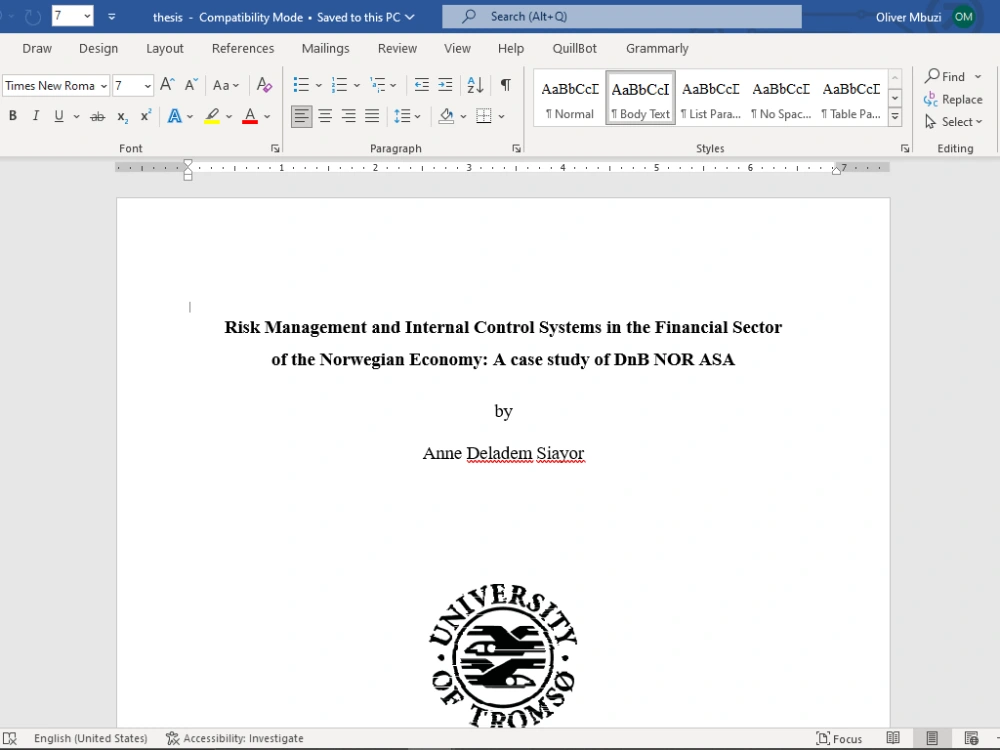This screenshot has width=1000, height=750.
Task: Click Focus mode in status bar
Action: [x=839, y=739]
